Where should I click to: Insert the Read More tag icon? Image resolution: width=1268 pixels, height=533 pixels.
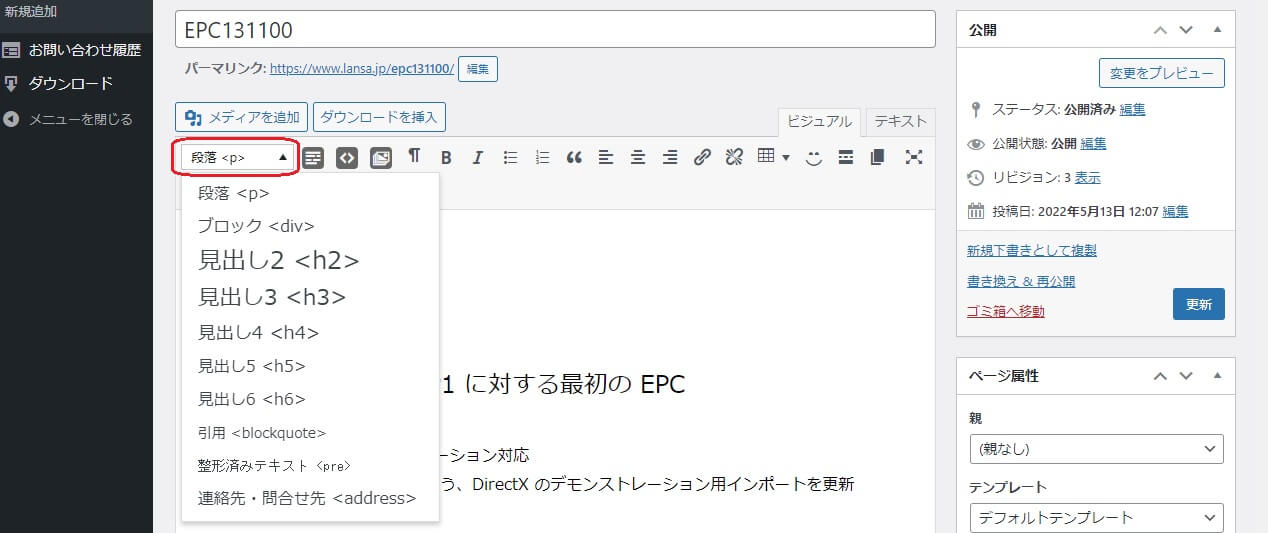tap(846, 157)
